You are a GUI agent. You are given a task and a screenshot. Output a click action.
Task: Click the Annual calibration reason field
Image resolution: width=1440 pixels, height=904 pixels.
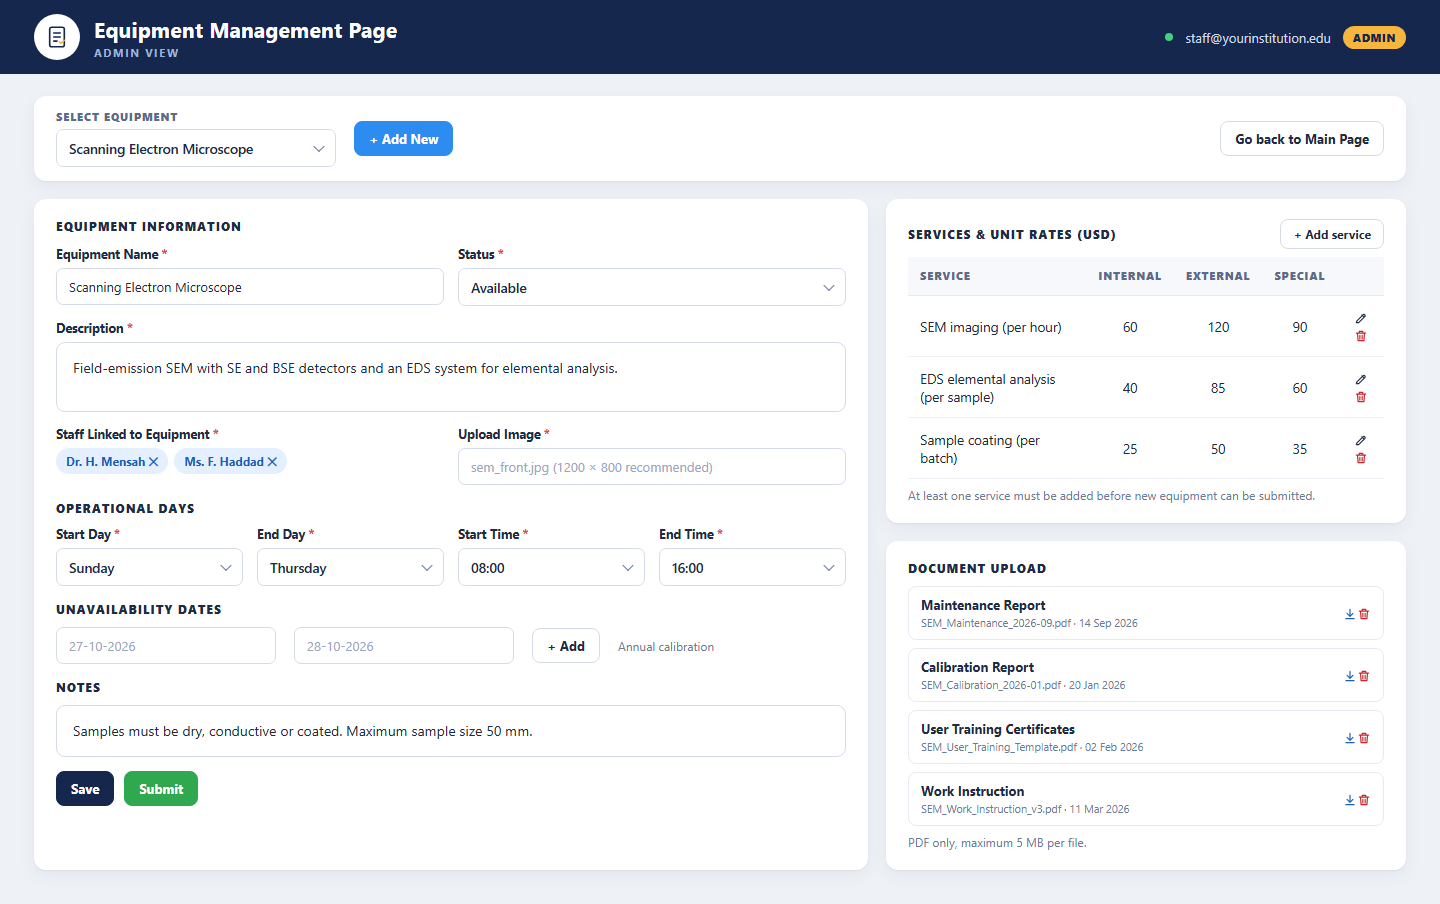(x=666, y=647)
